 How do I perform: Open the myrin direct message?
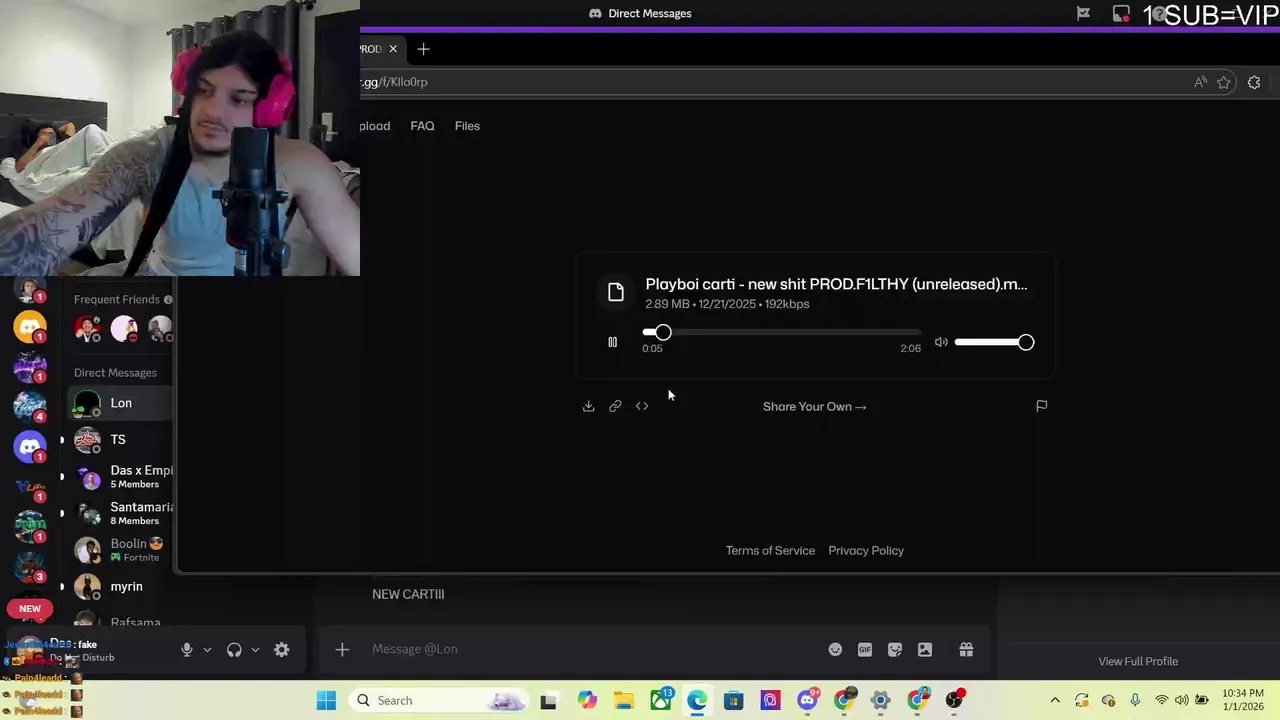pyautogui.click(x=120, y=587)
